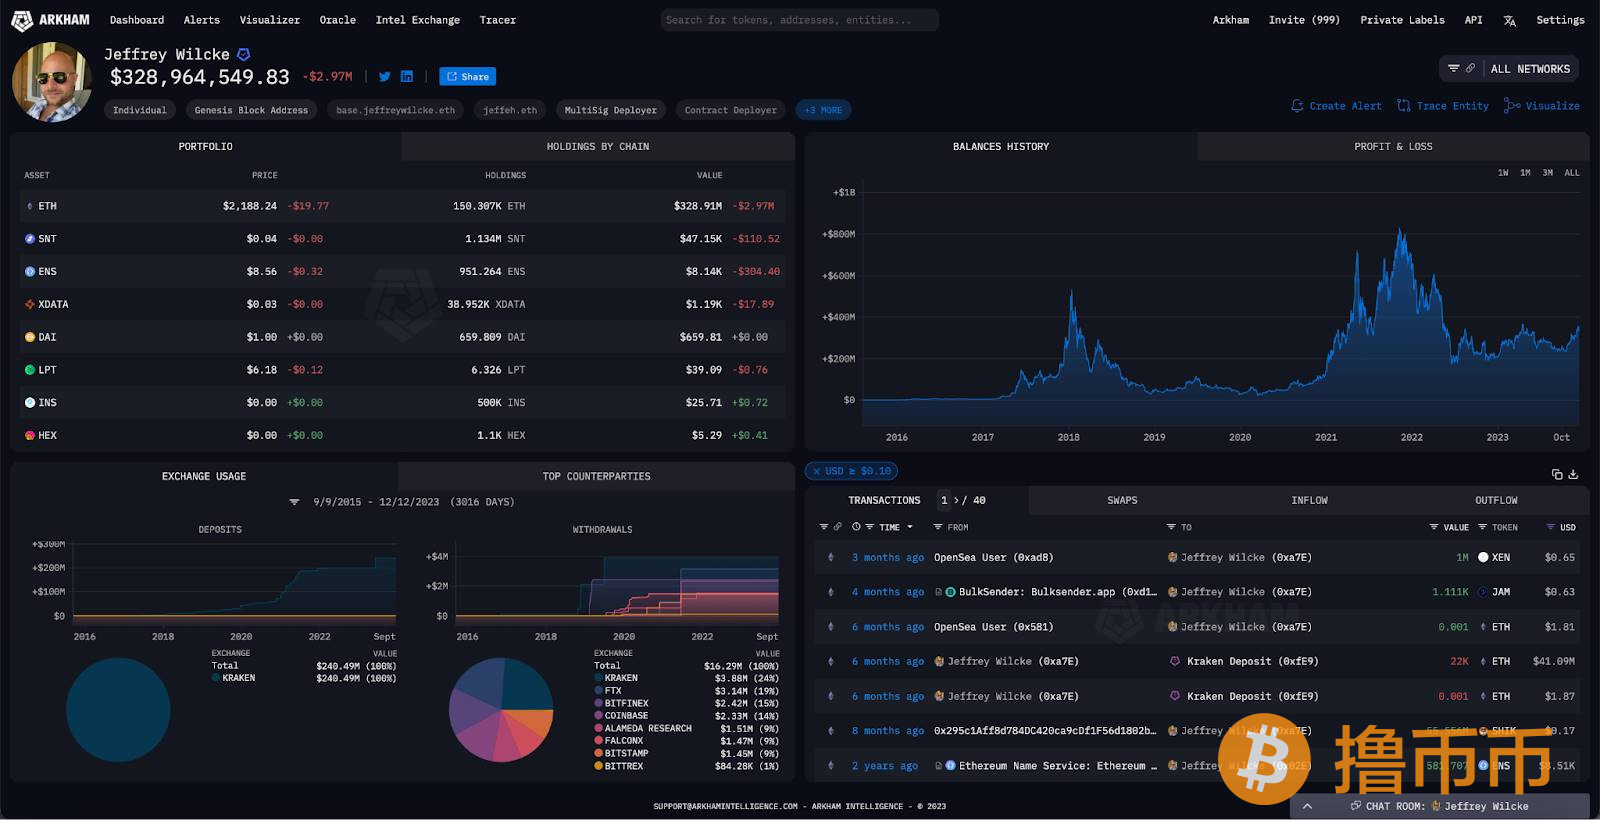Click the MultiSig Deployer tag

610,110
